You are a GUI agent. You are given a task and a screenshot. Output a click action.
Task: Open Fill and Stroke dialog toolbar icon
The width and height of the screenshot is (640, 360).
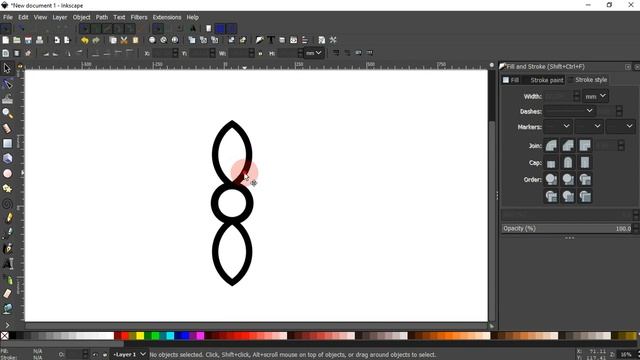coord(260,40)
